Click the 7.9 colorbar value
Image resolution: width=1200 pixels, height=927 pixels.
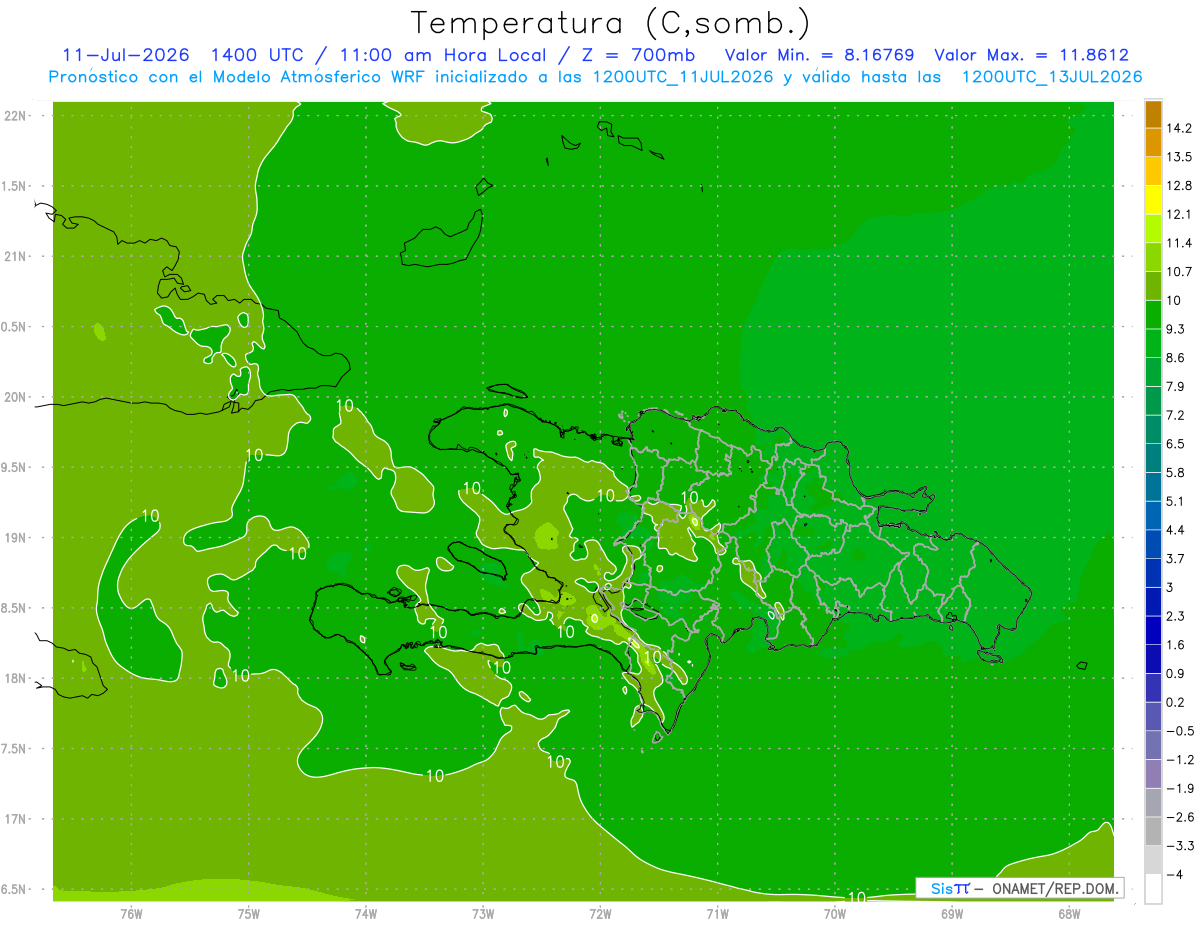[1176, 387]
